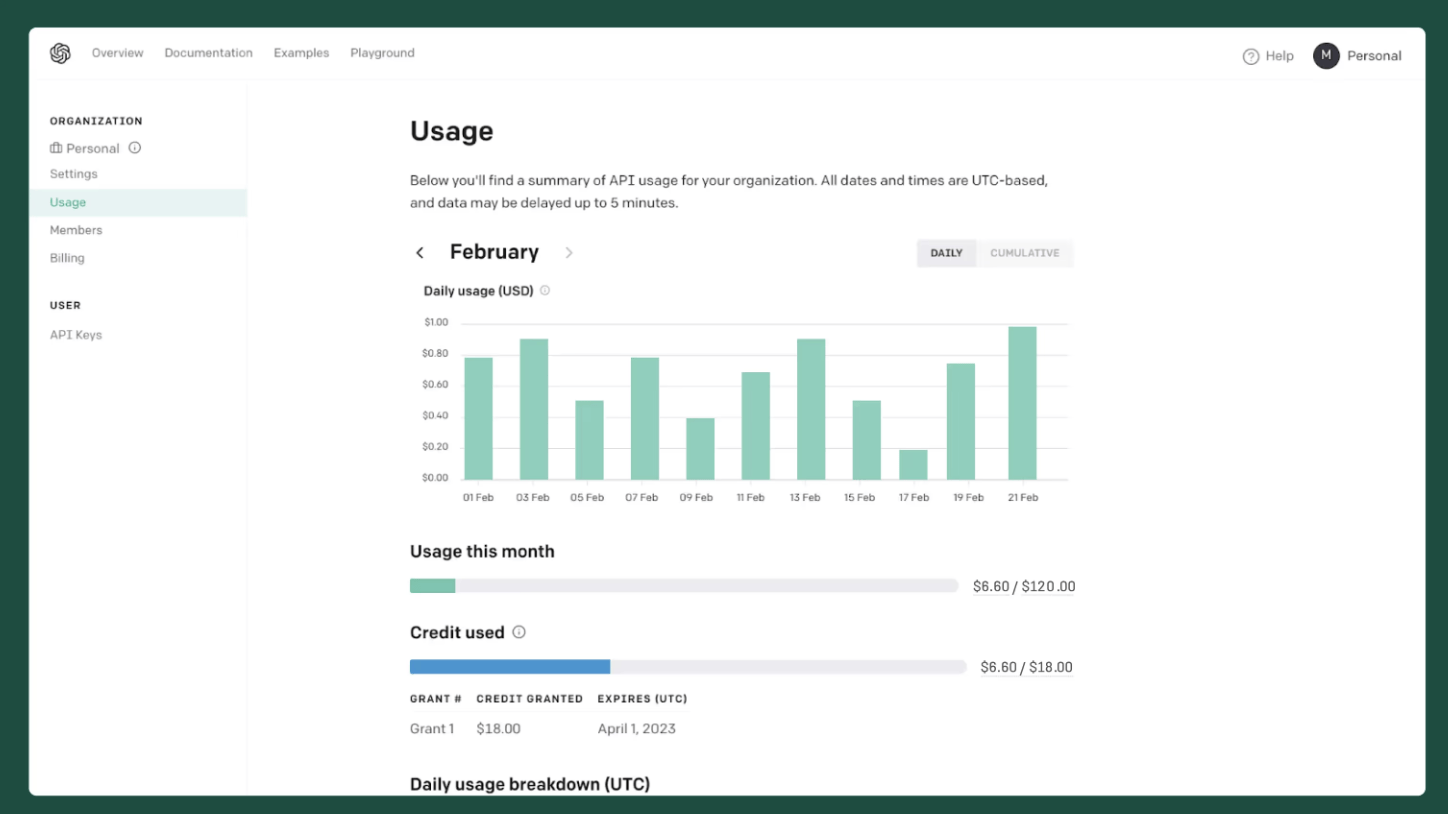
Task: Switch chart view to CUMULATIVE
Action: [x=1025, y=253]
